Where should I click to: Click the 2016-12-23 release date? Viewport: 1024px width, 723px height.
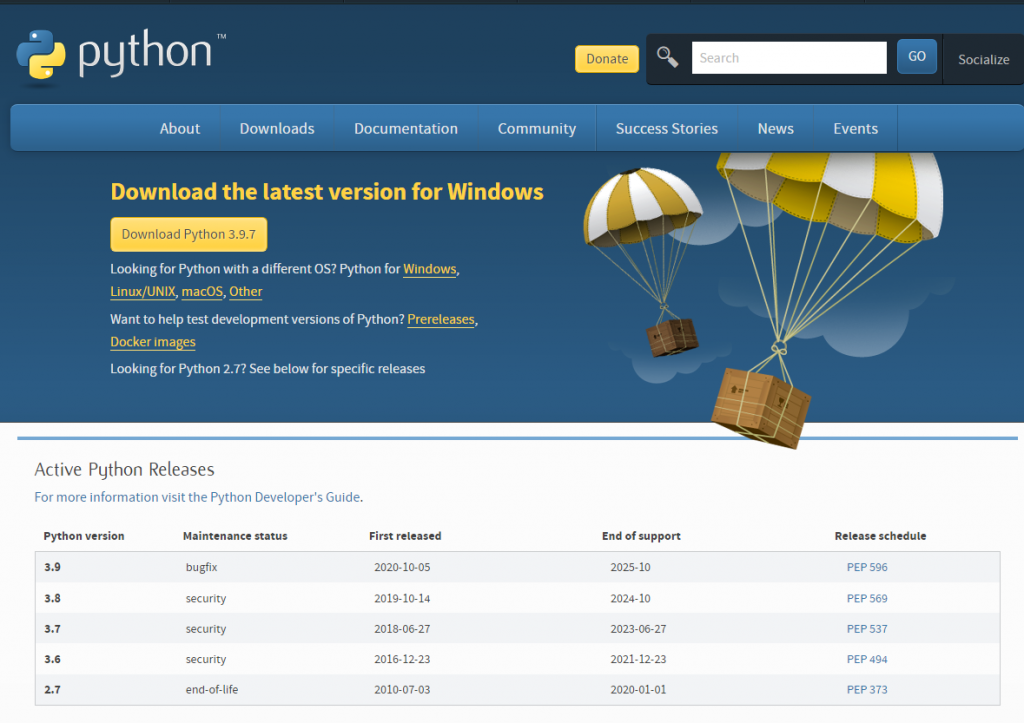[x=402, y=660]
